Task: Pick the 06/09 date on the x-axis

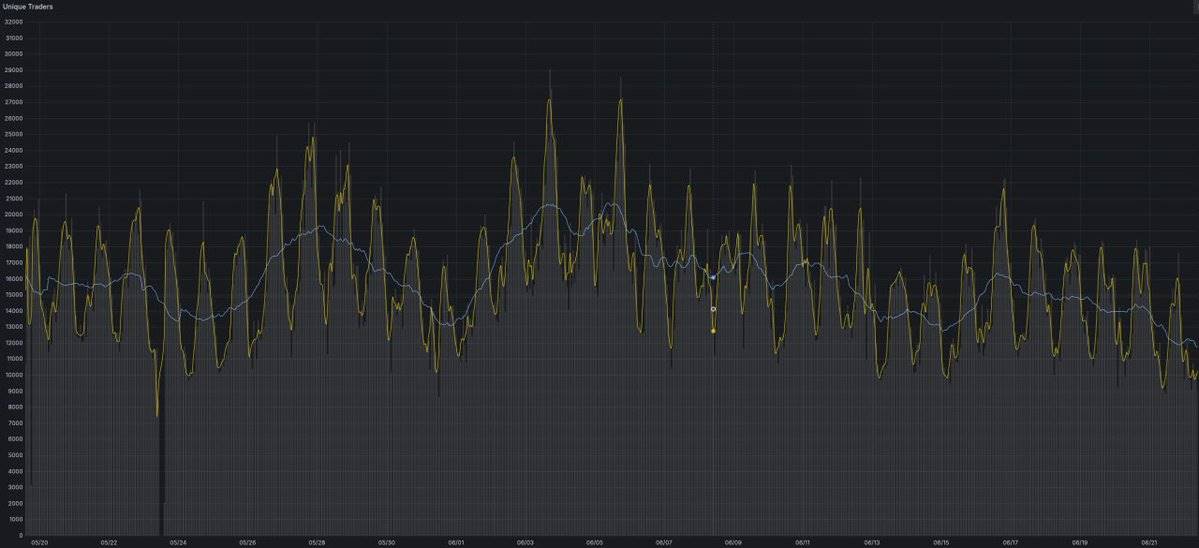Action: tap(733, 542)
